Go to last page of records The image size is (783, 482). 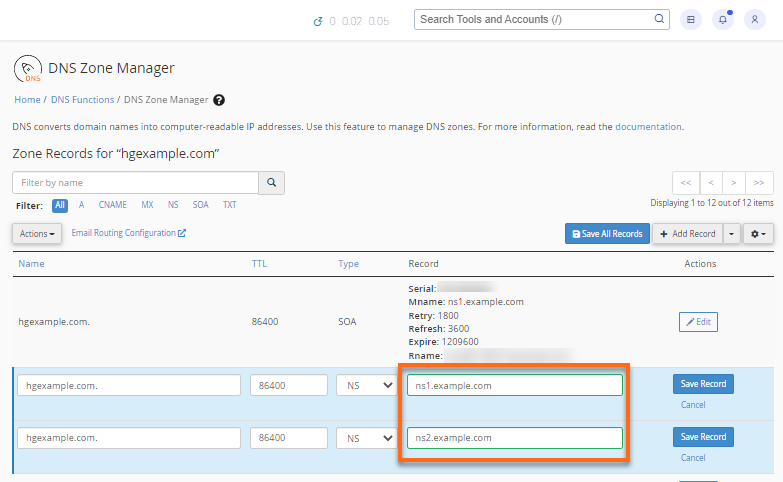pyautogui.click(x=759, y=183)
